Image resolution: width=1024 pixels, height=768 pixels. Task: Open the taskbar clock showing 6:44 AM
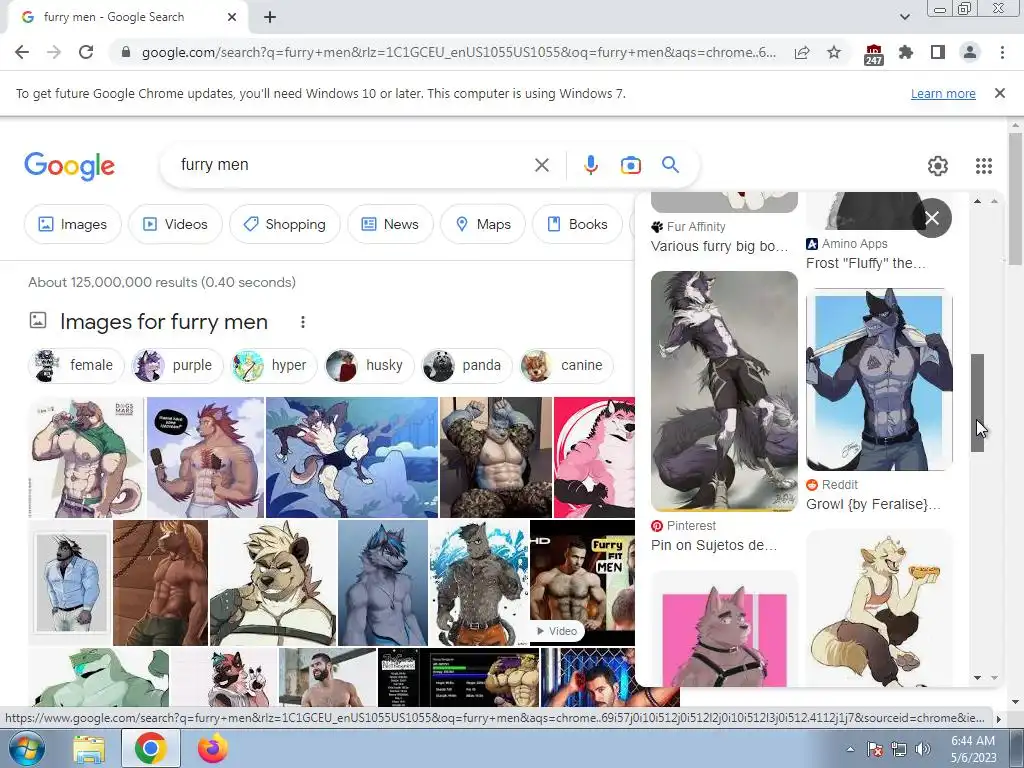(973, 749)
